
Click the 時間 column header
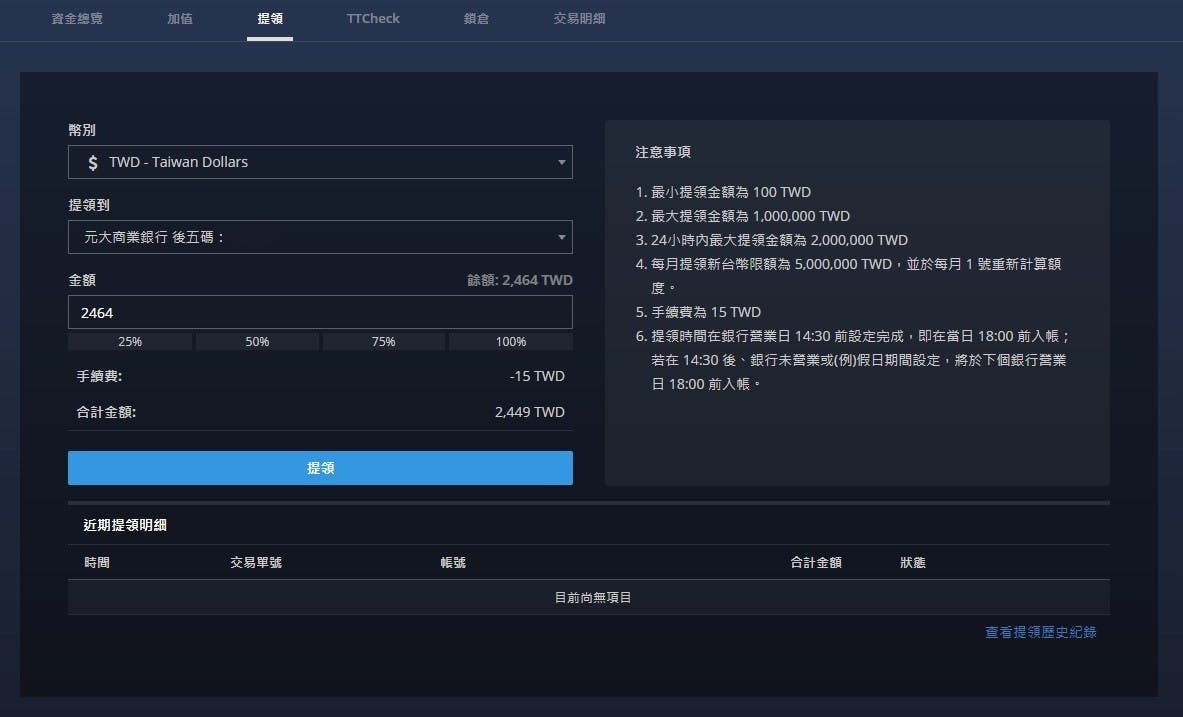(97, 563)
